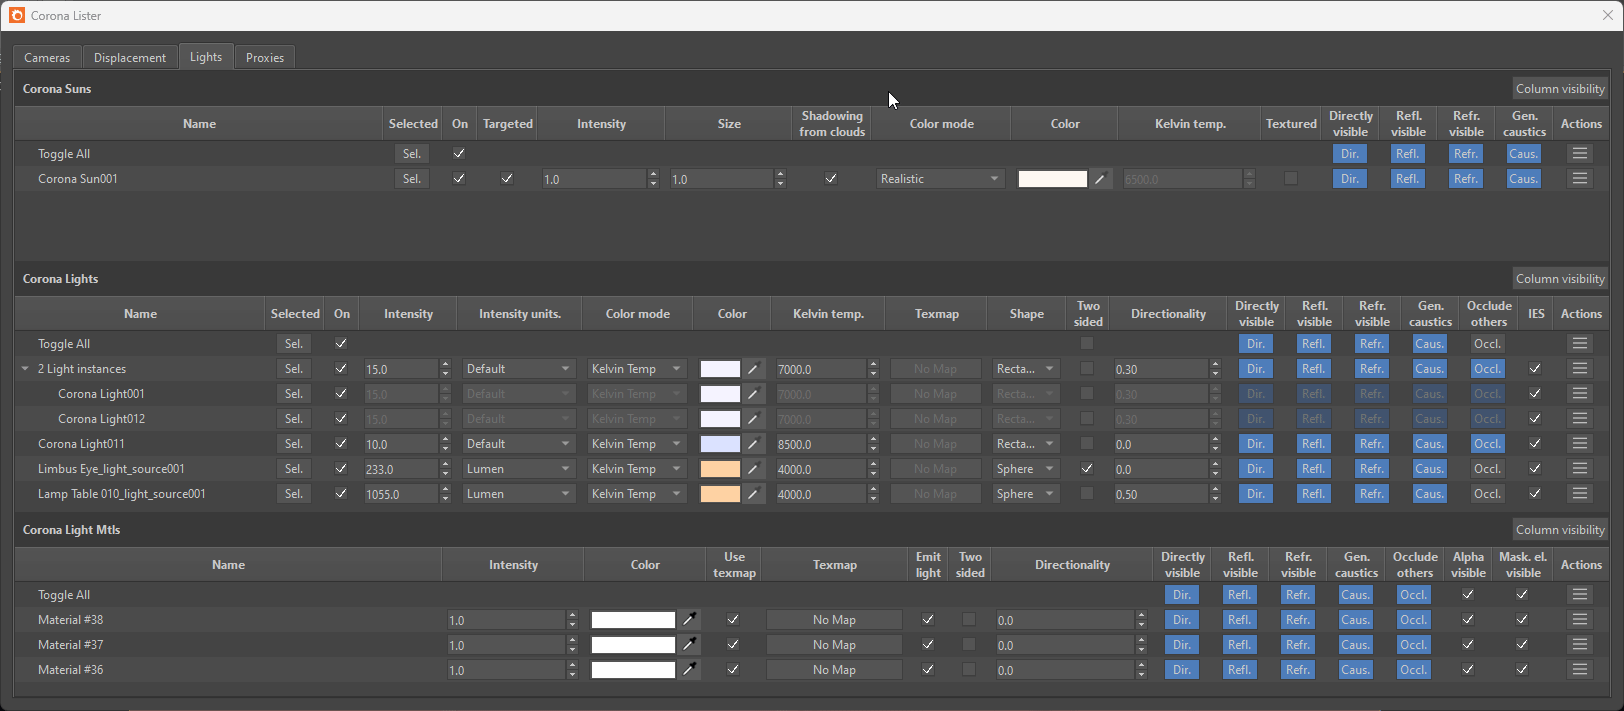Toggle Occl. button for Material #36
1624x711 pixels.
pos(1414,670)
